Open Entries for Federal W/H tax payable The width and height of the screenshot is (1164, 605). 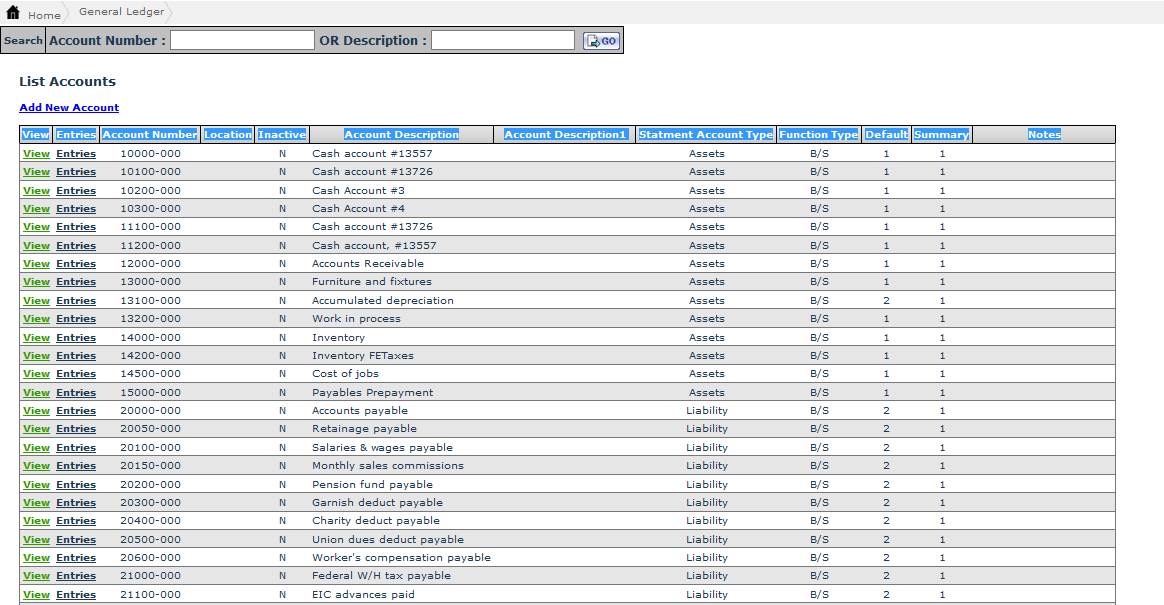pyautogui.click(x=76, y=576)
